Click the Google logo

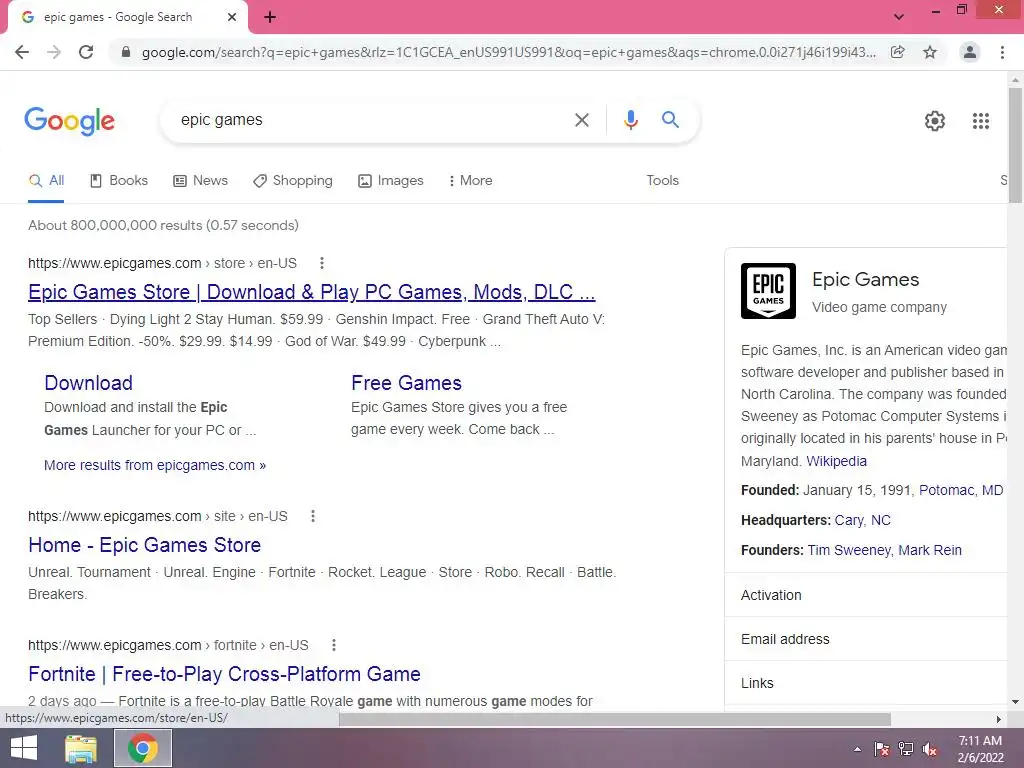tap(69, 121)
